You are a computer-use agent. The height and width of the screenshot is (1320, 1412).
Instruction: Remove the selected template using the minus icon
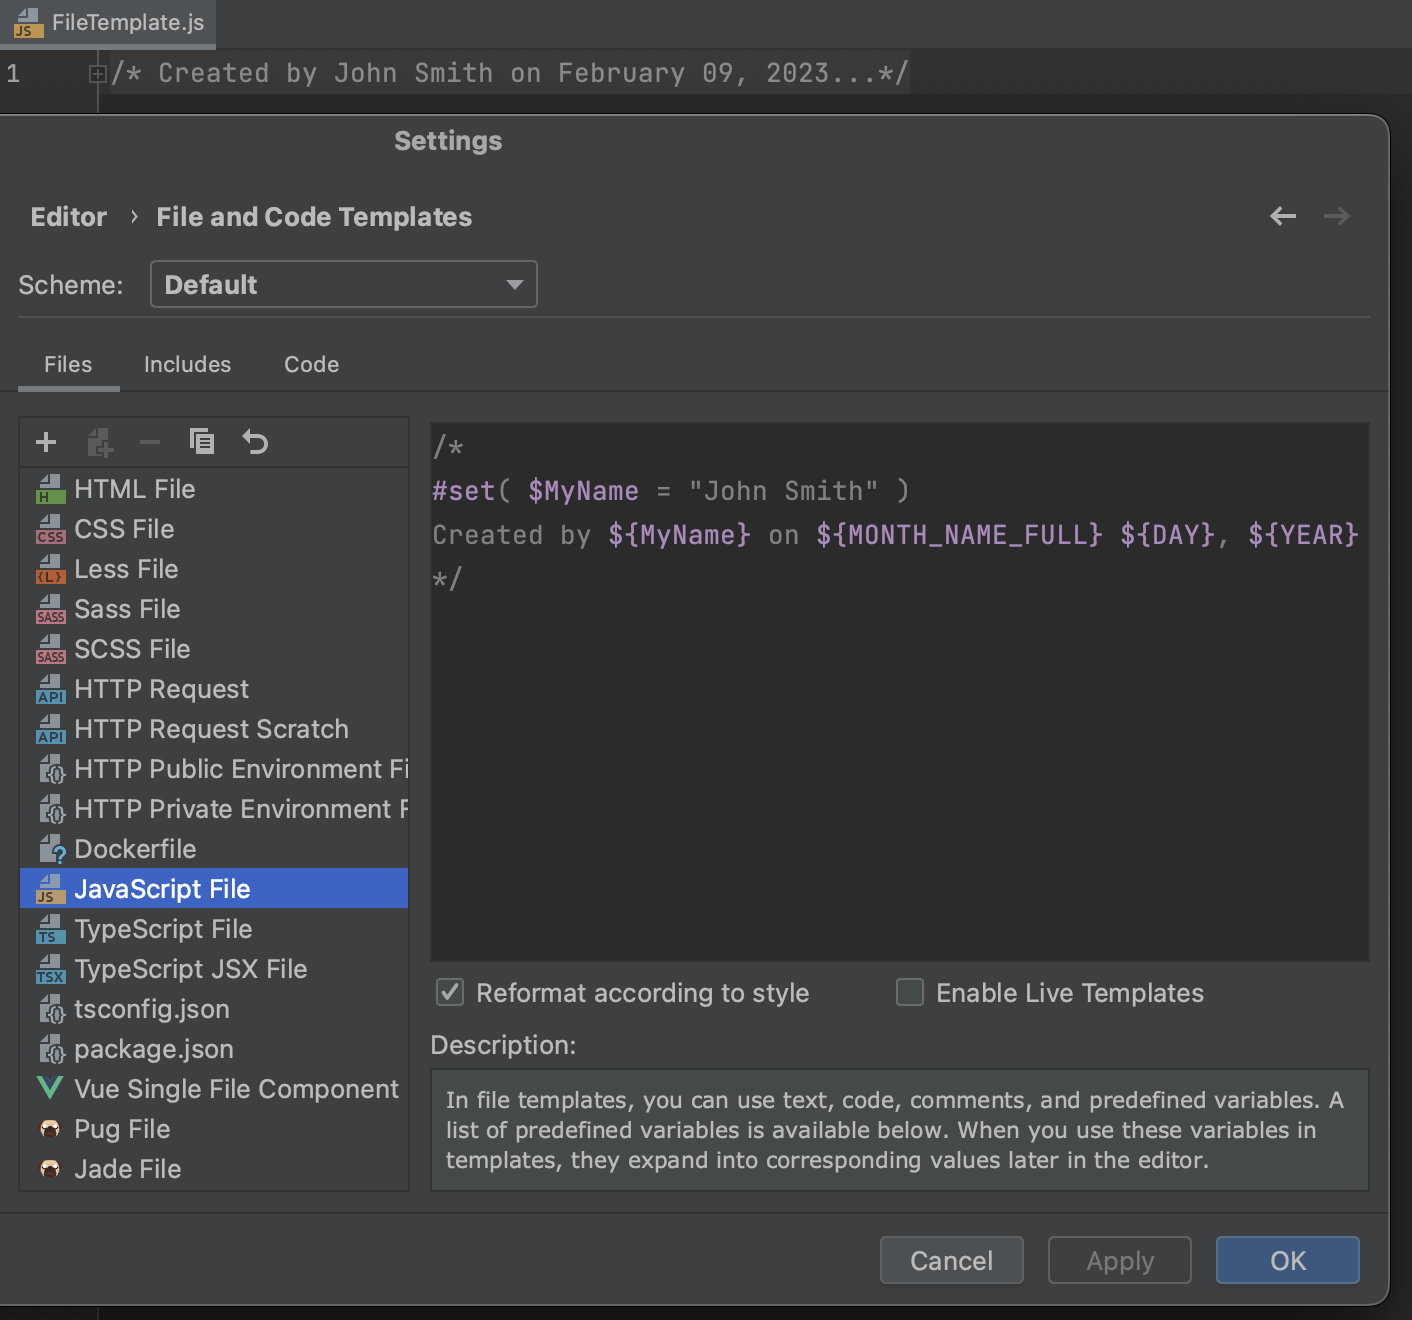pyautogui.click(x=150, y=442)
